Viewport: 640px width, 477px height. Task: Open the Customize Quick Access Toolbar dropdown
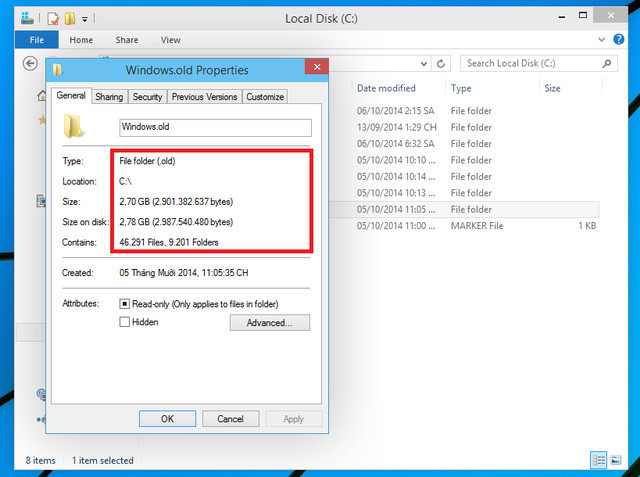[x=84, y=19]
